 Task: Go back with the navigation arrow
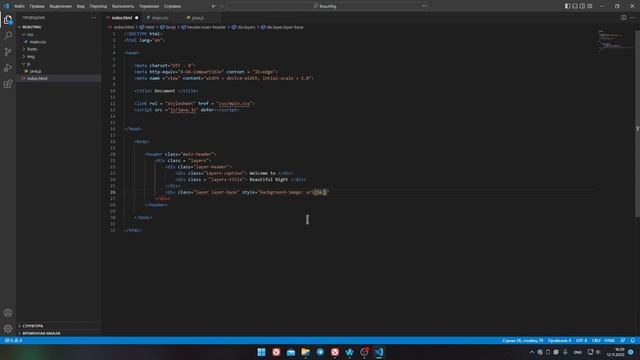point(213,6)
